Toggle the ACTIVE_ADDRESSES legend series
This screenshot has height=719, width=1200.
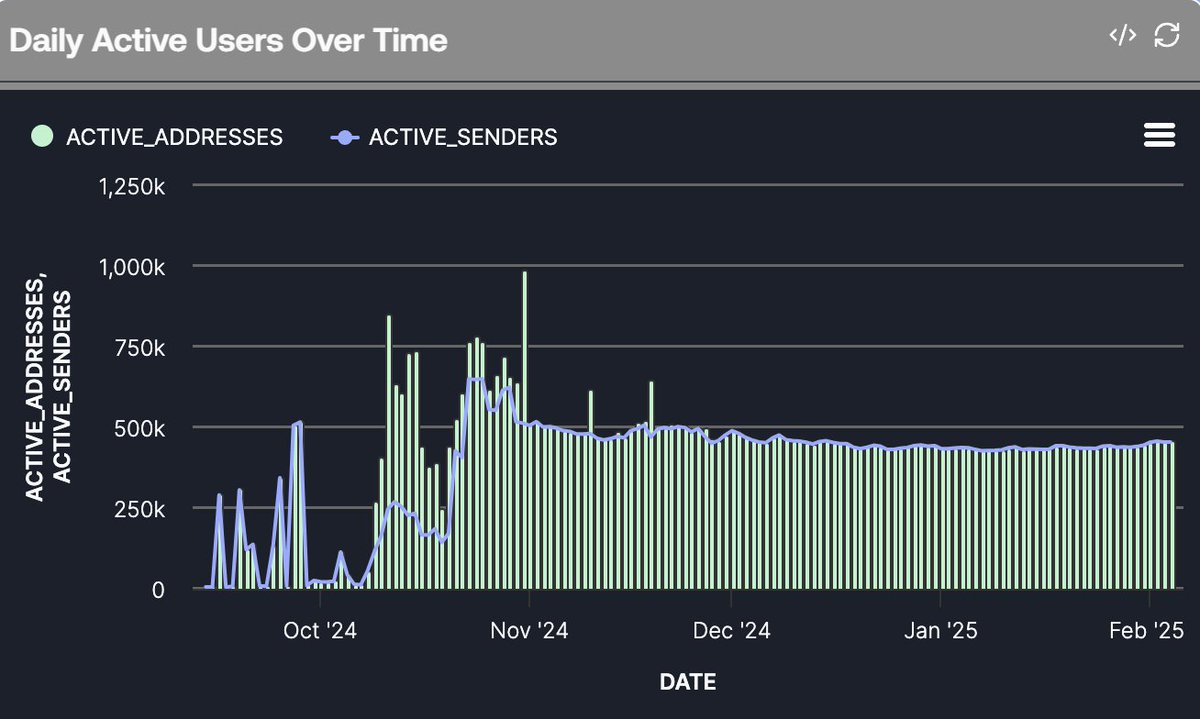(157, 137)
